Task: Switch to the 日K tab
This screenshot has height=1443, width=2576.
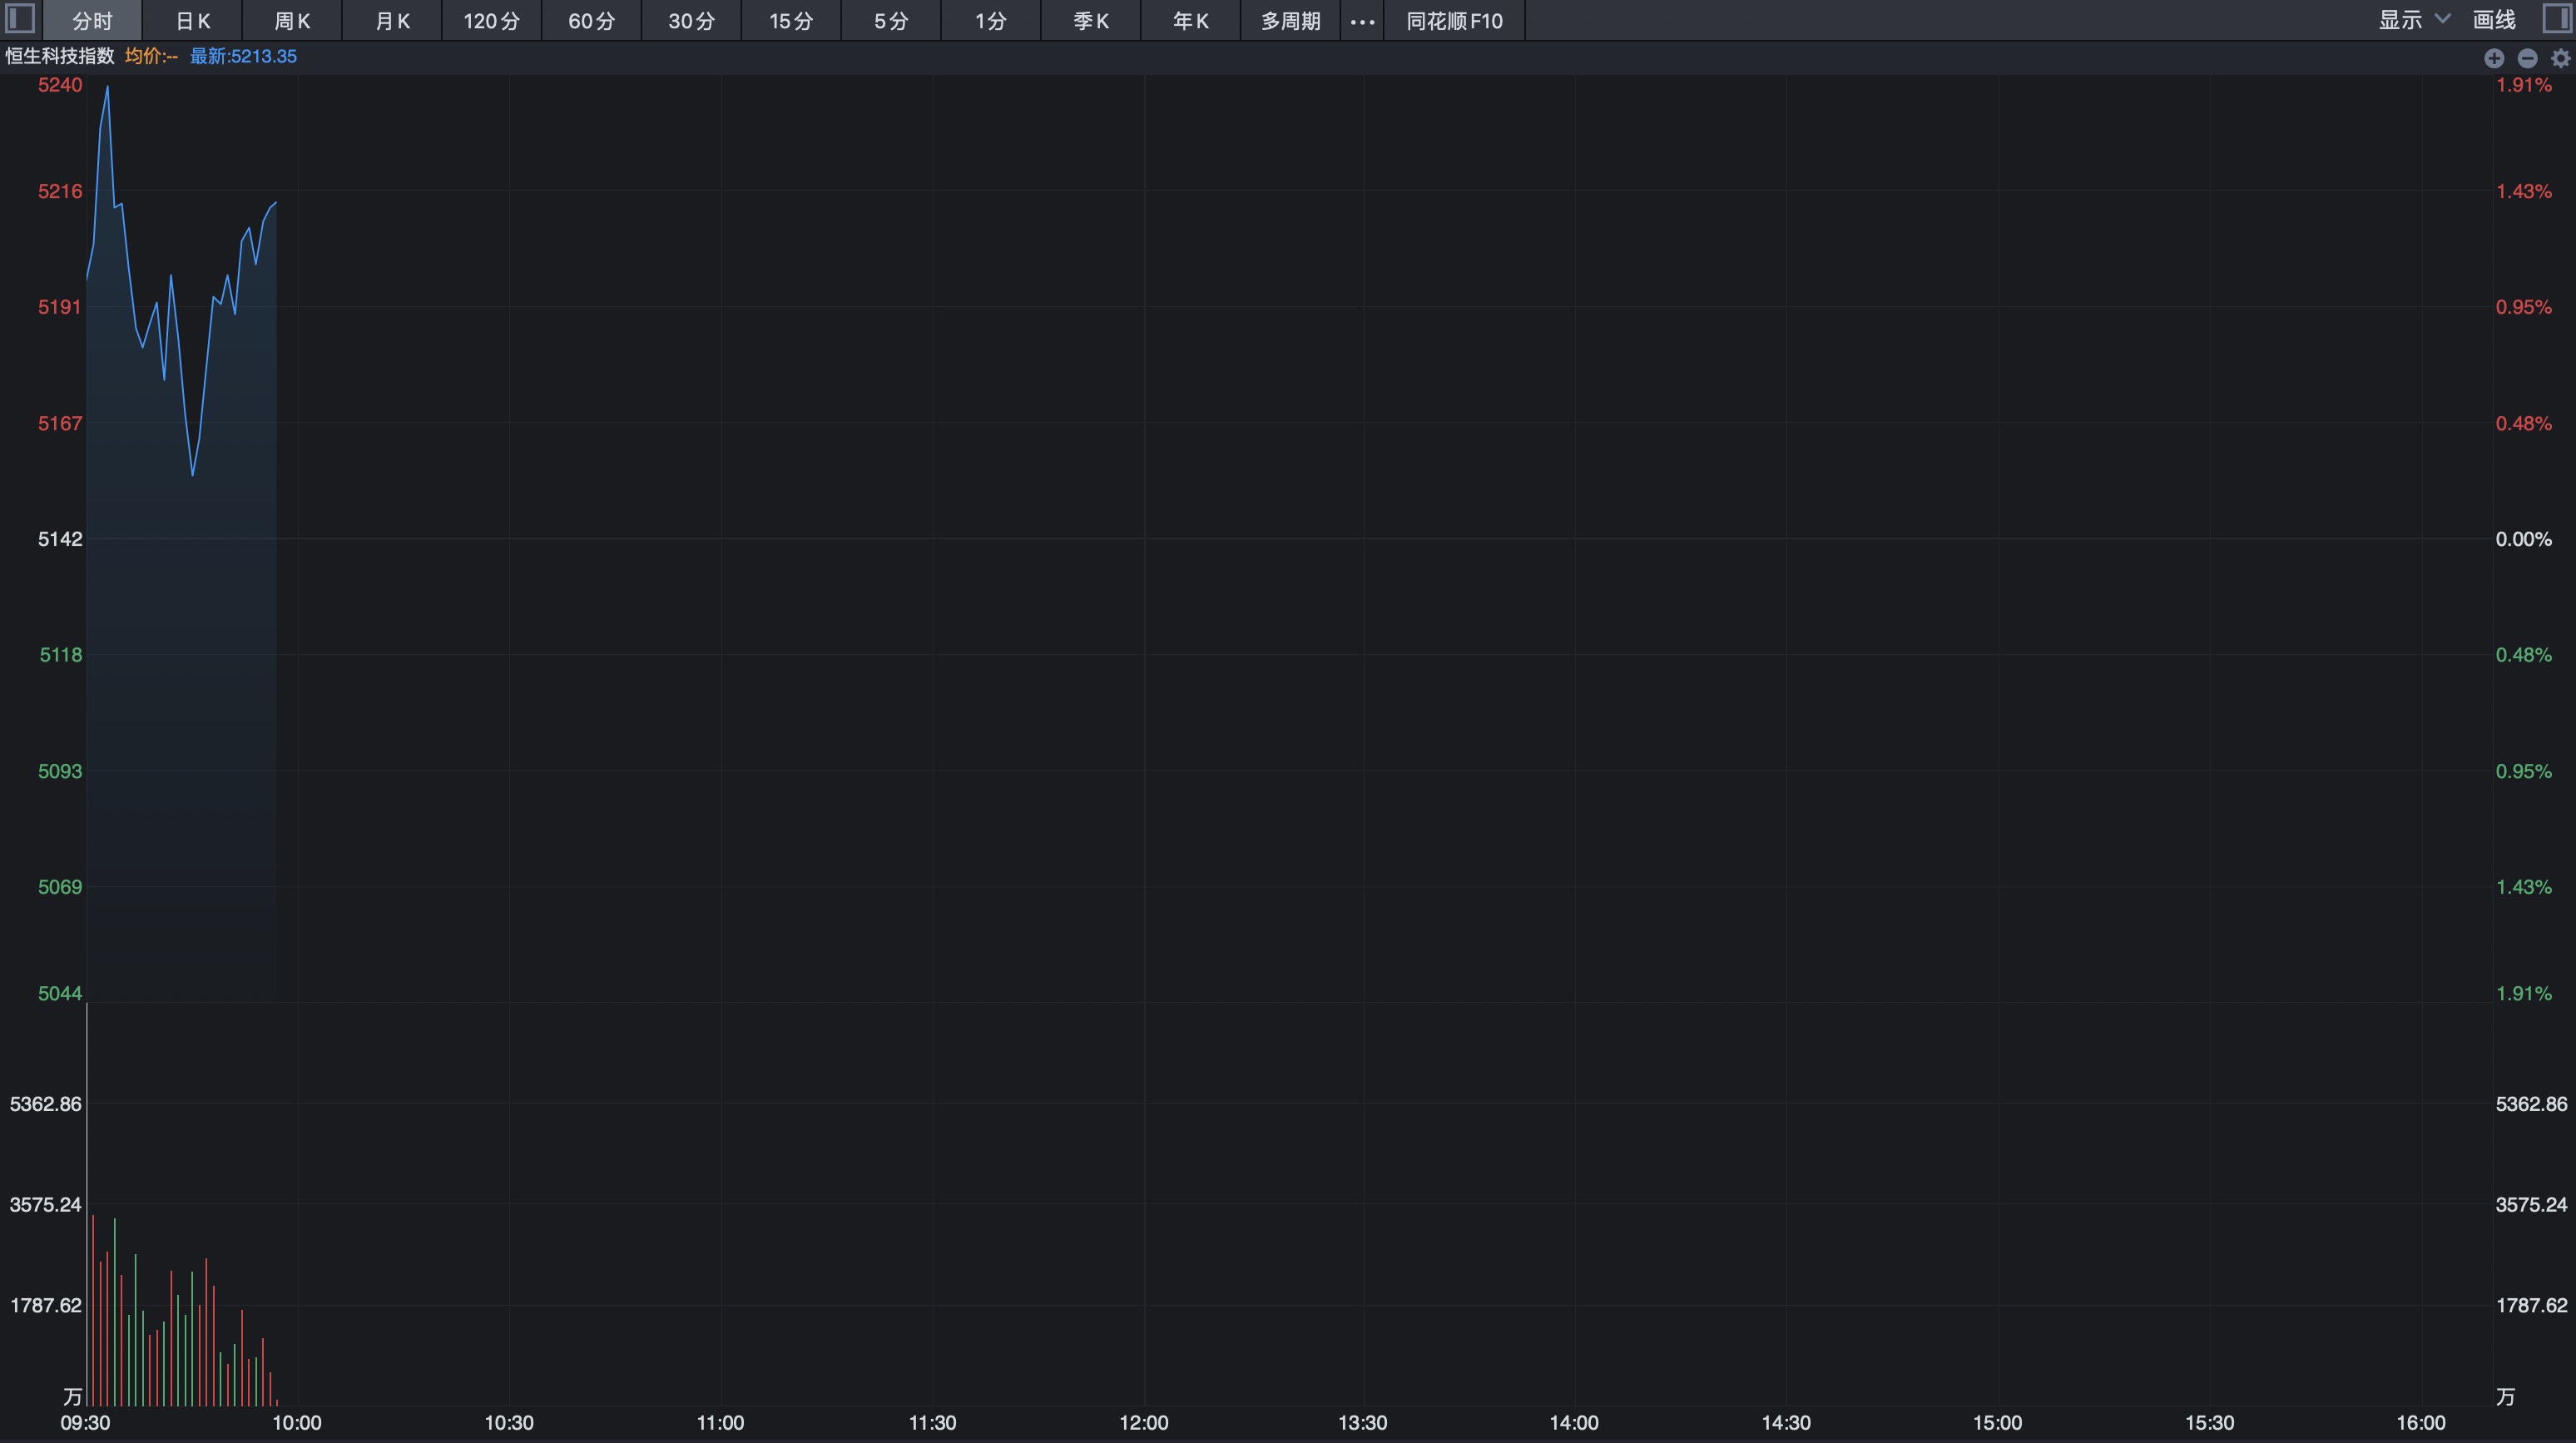Action: coord(192,21)
